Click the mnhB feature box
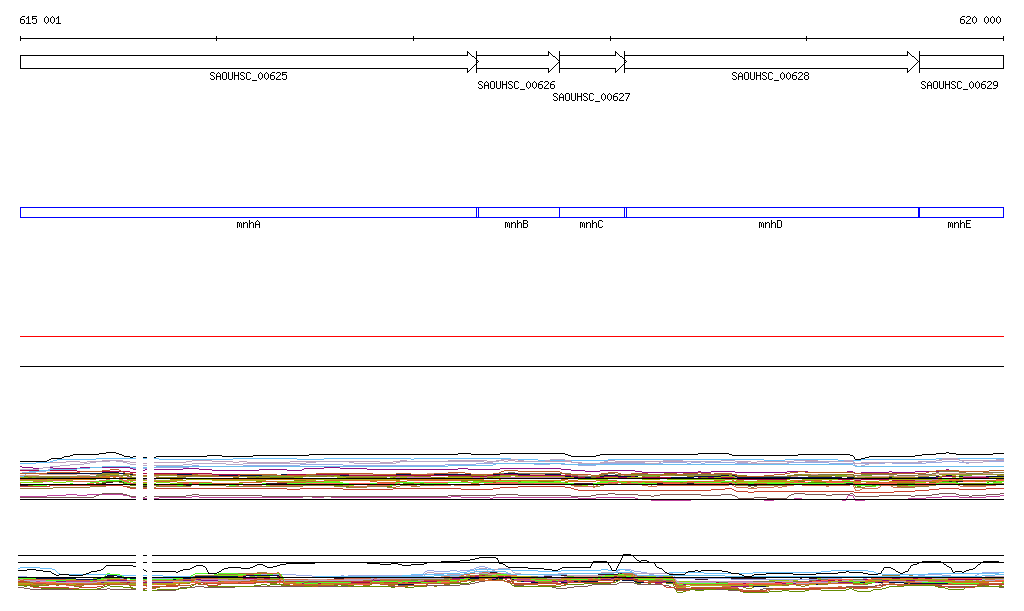The image size is (1024, 611). (518, 212)
